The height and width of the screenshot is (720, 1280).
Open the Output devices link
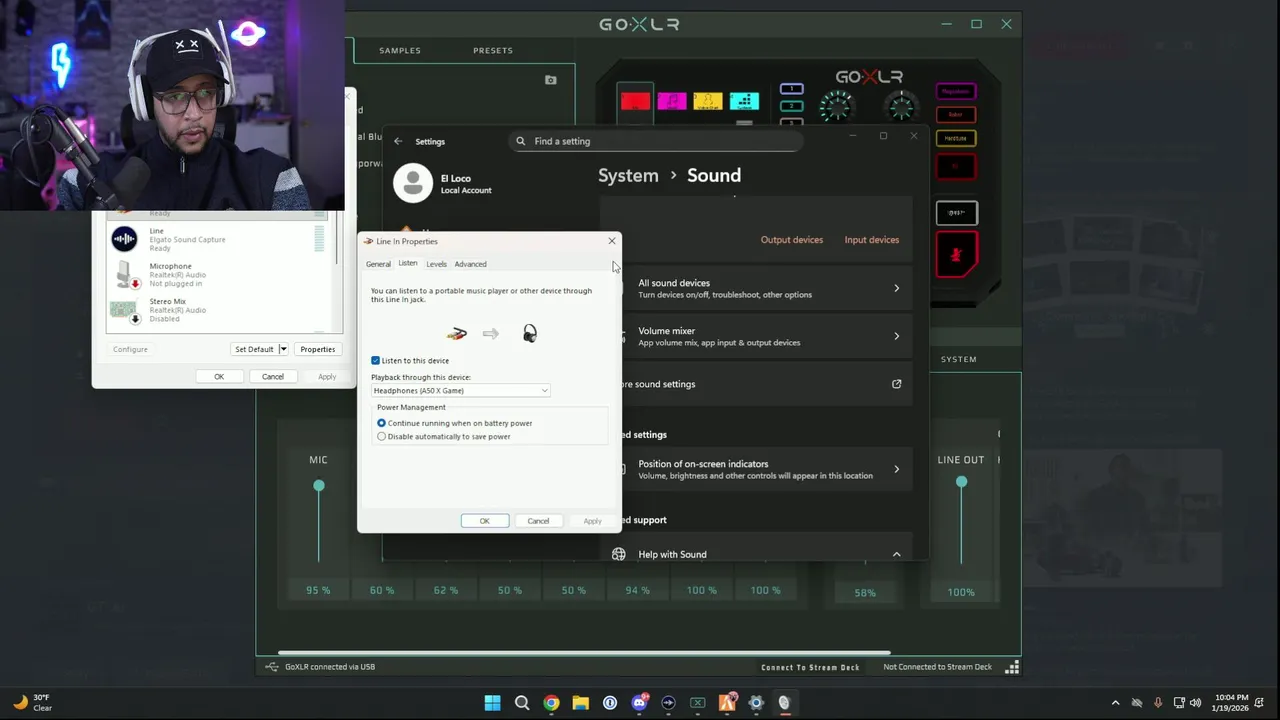(792, 240)
